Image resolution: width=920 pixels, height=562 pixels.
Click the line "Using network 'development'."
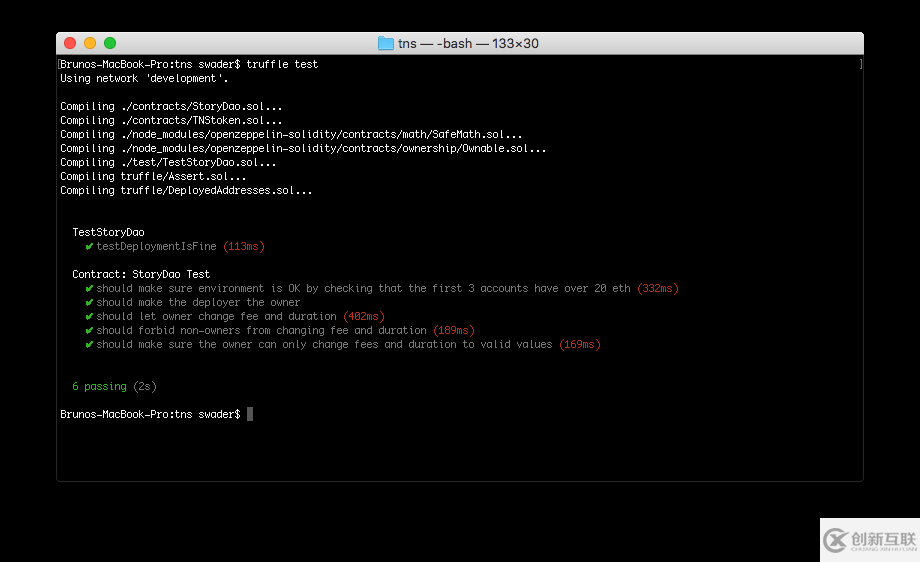[x=144, y=78]
